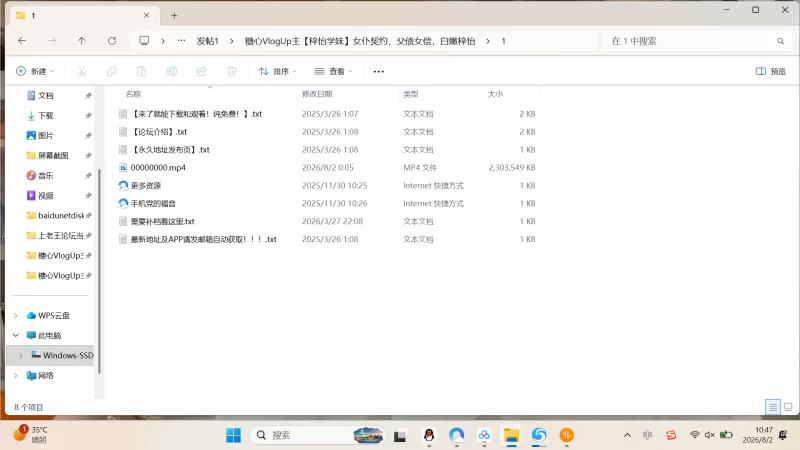The image size is (800, 450).
Task: Expand chevron after 发帖1 in address bar
Action: pos(232,41)
